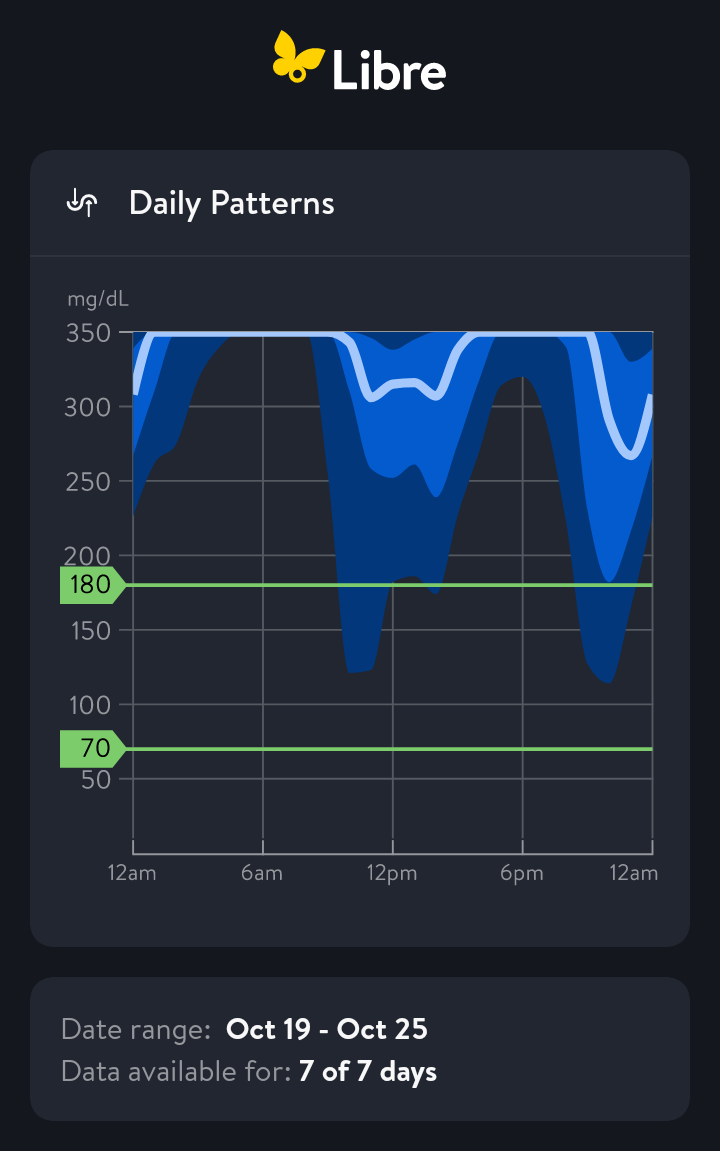This screenshot has height=1151, width=720.
Task: Click the rightmost 12am axis label
Action: point(634,874)
